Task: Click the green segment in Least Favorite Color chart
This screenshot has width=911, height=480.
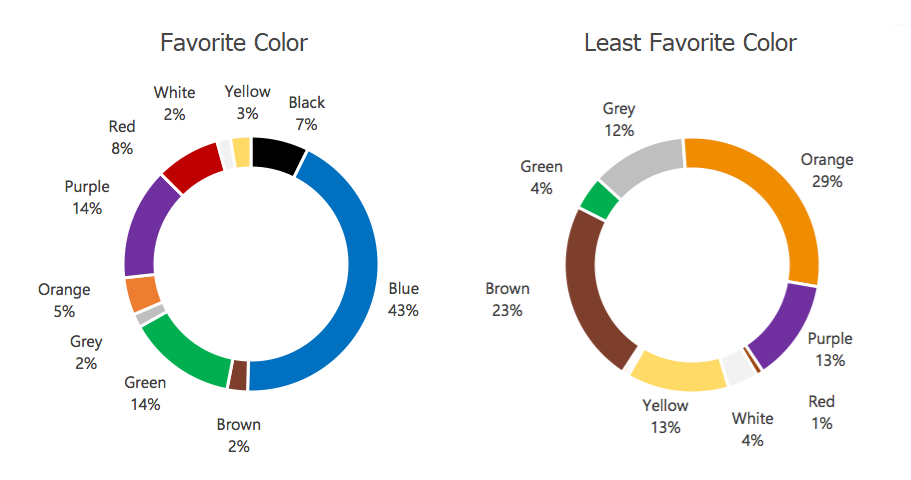Action: pyautogui.click(x=600, y=198)
